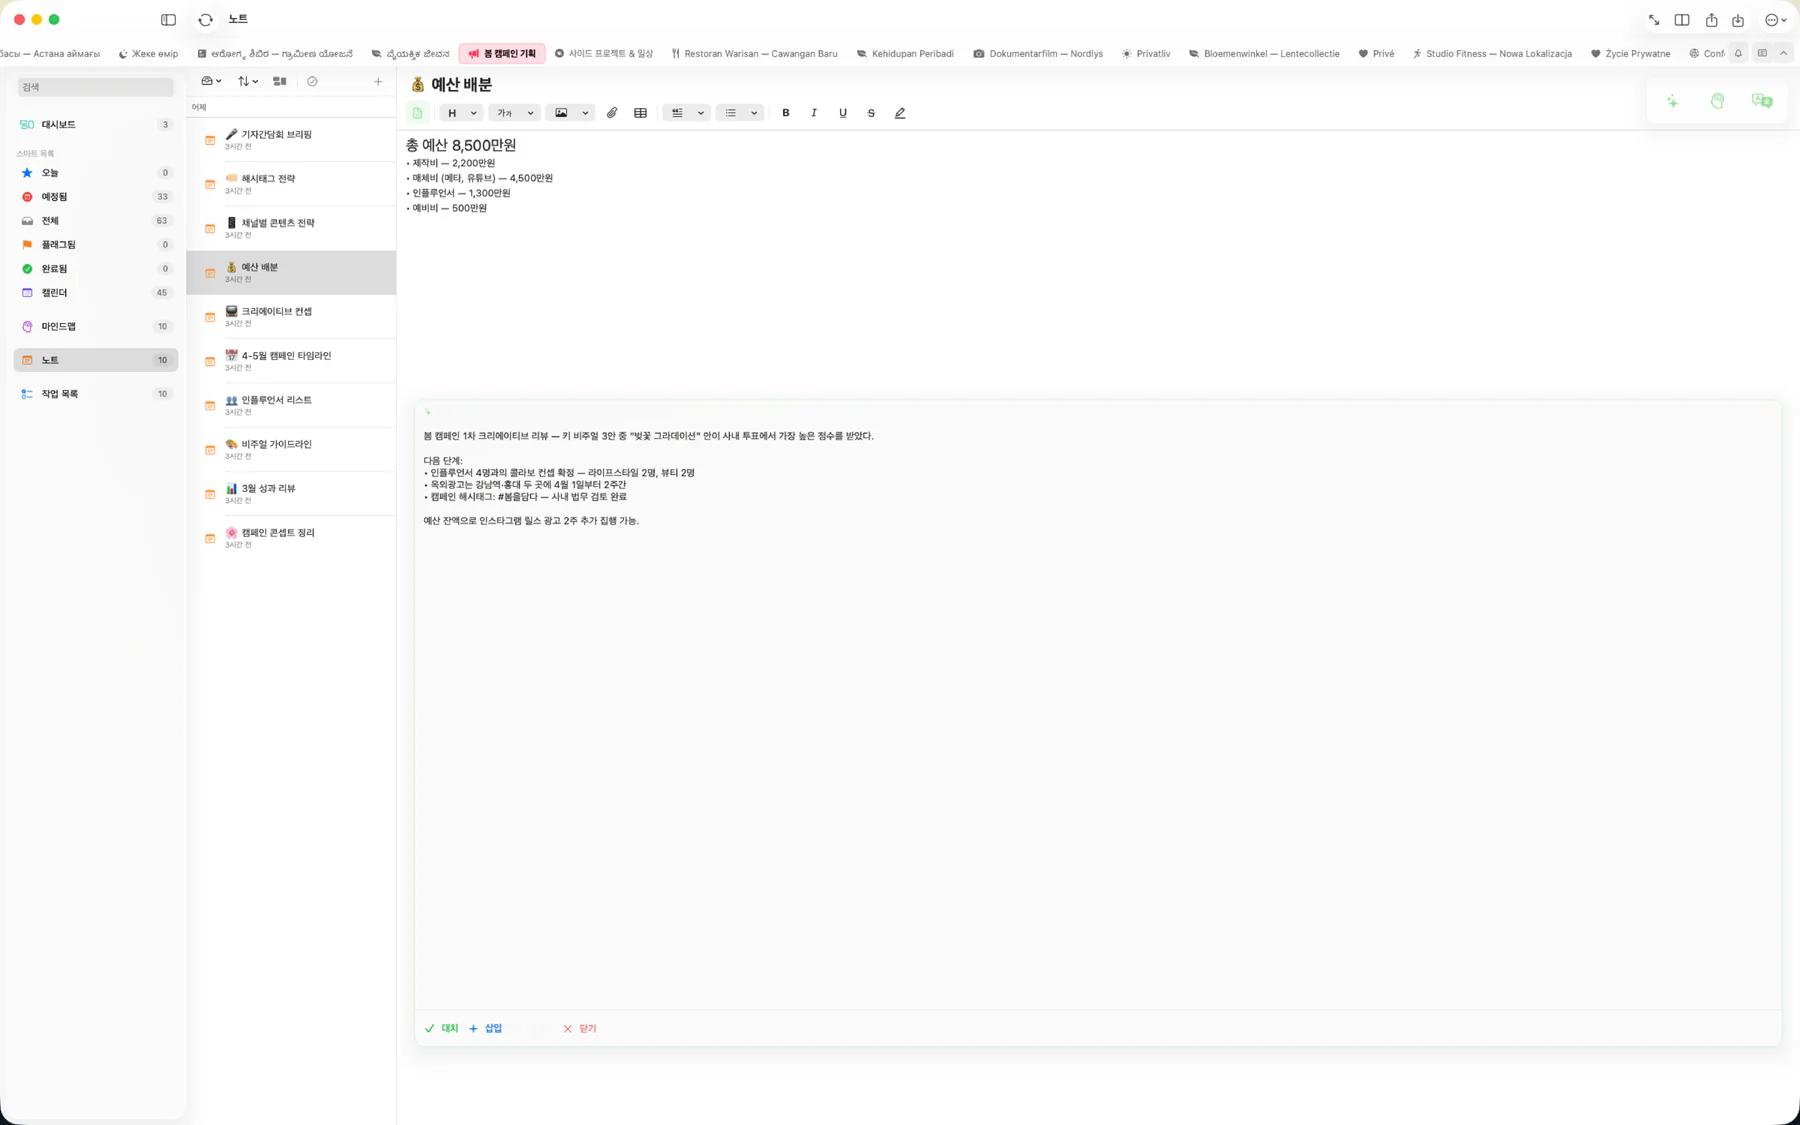Switch to Restoran Warisan tab
The image size is (1800, 1125).
tap(754, 54)
